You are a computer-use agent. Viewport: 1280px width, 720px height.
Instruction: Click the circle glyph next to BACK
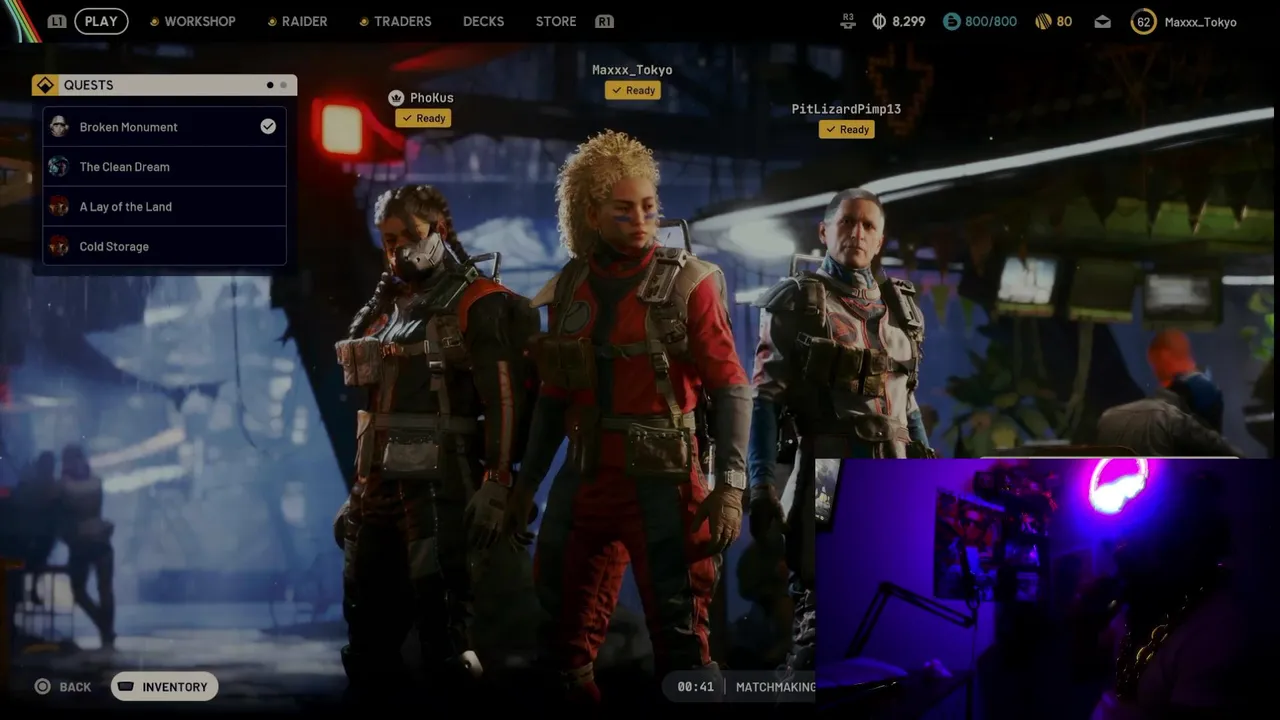point(42,686)
